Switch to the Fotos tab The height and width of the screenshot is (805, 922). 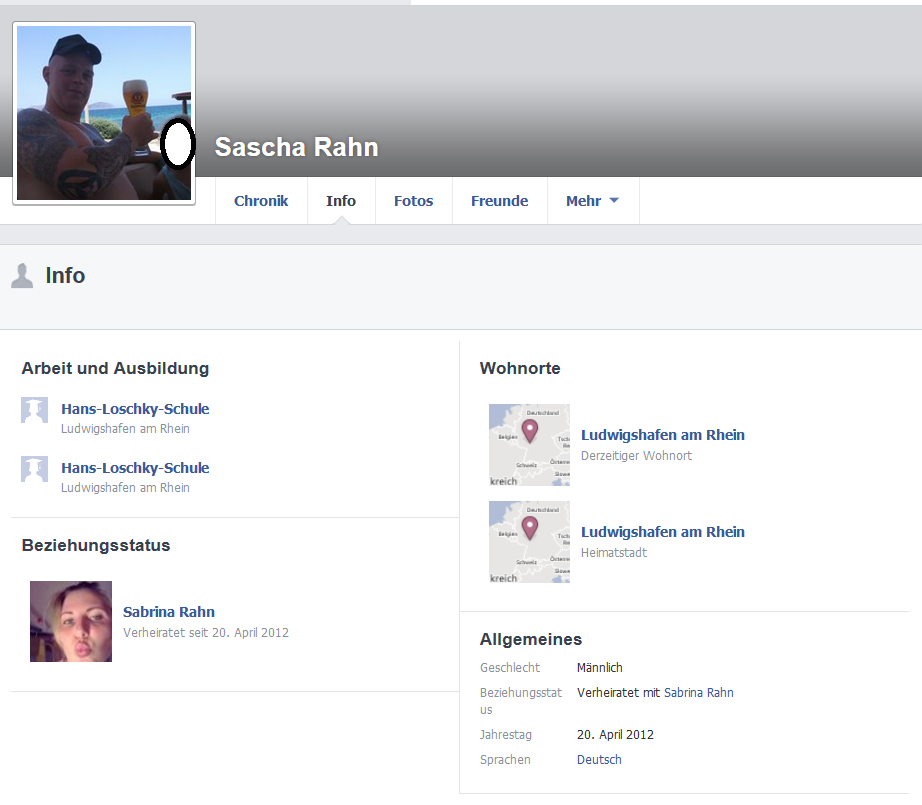pos(413,201)
